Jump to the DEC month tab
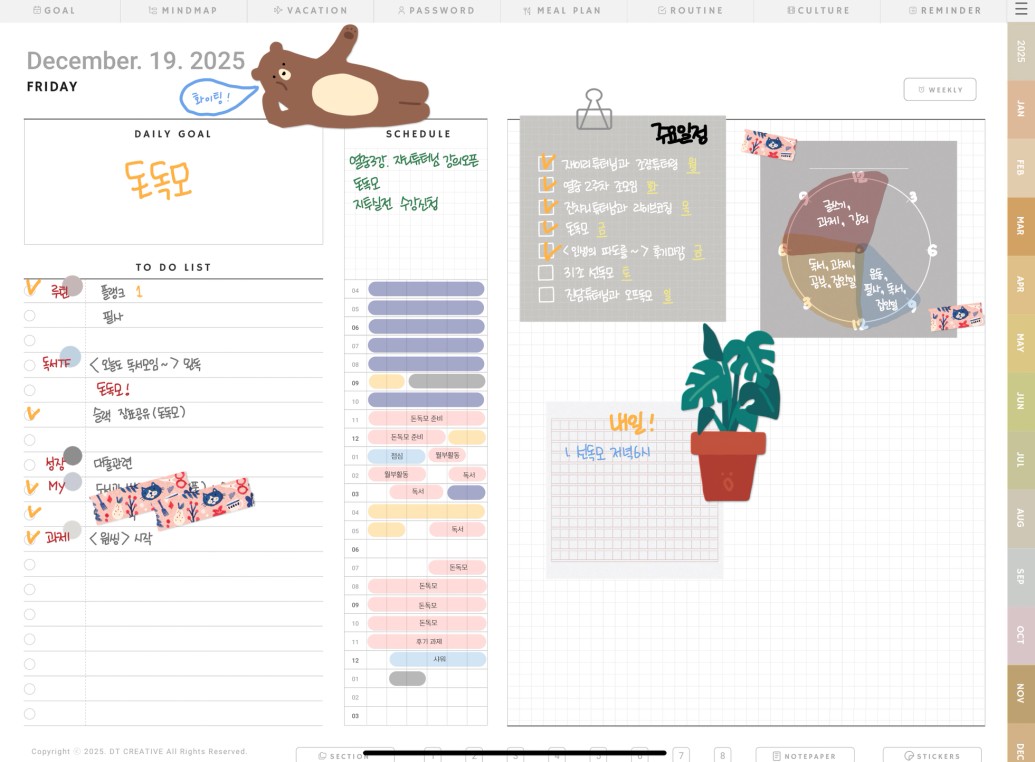Screen dimensions: 1035x762 tap(1020, 744)
